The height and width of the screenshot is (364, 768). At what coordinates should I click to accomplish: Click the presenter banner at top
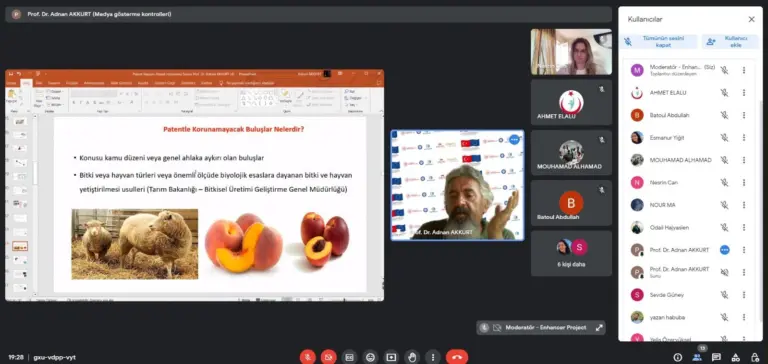point(309,14)
